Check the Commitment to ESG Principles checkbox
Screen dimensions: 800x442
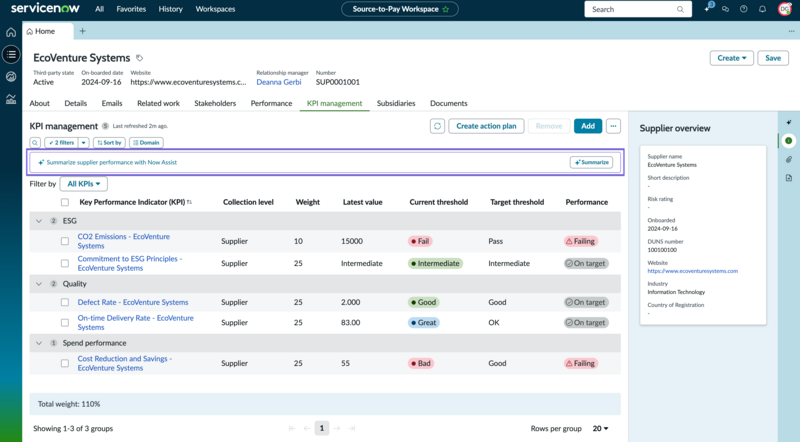65,263
